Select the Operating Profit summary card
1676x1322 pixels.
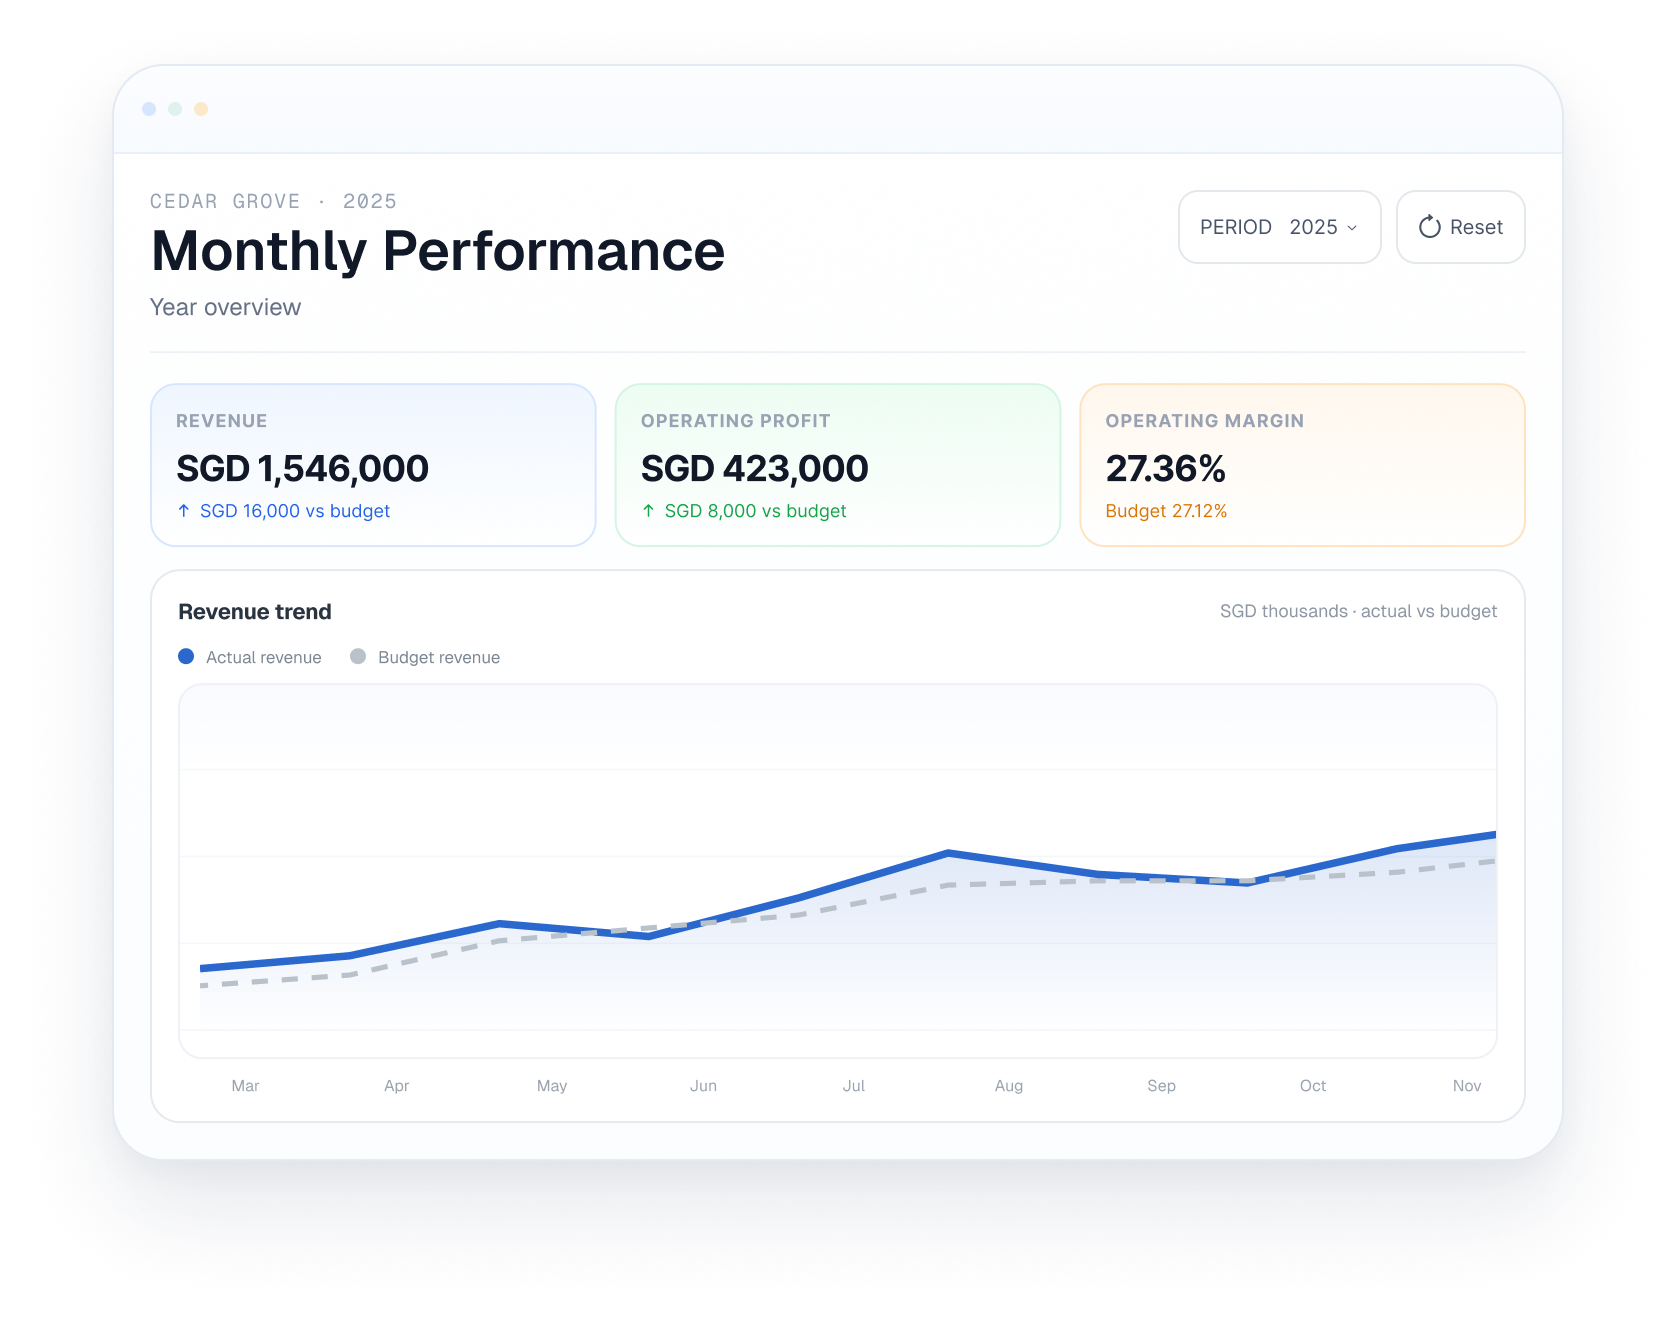pyautogui.click(x=838, y=465)
